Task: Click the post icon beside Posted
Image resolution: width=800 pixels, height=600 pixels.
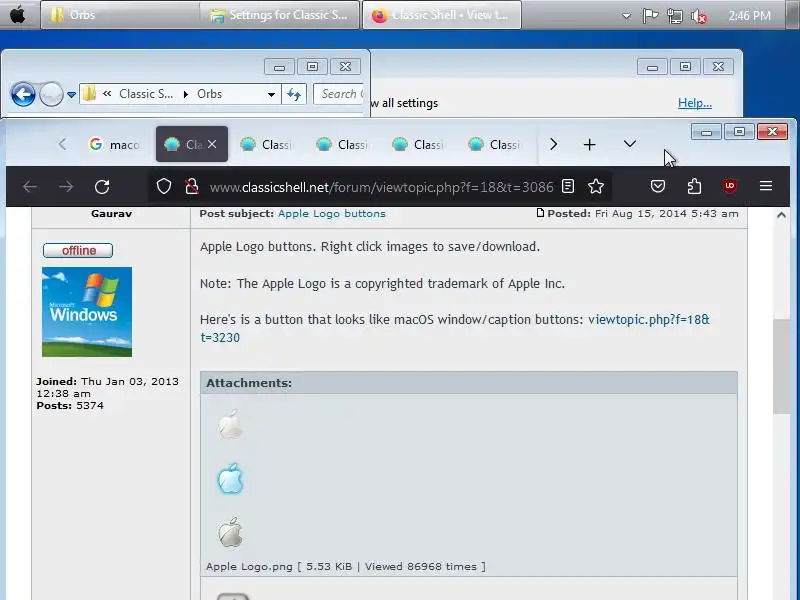Action: [x=540, y=213]
